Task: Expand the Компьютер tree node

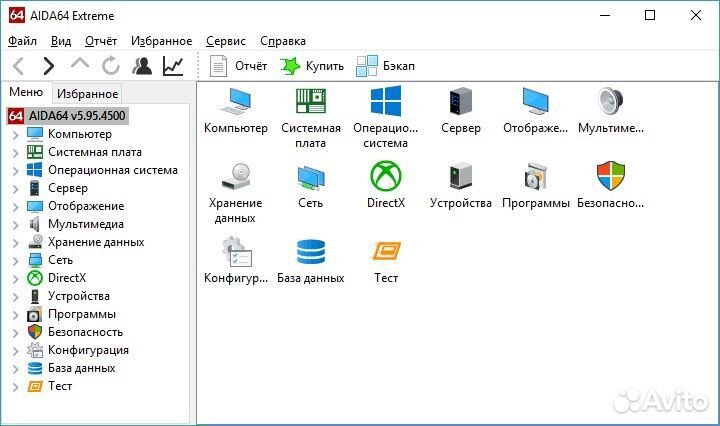Action: click(x=15, y=134)
